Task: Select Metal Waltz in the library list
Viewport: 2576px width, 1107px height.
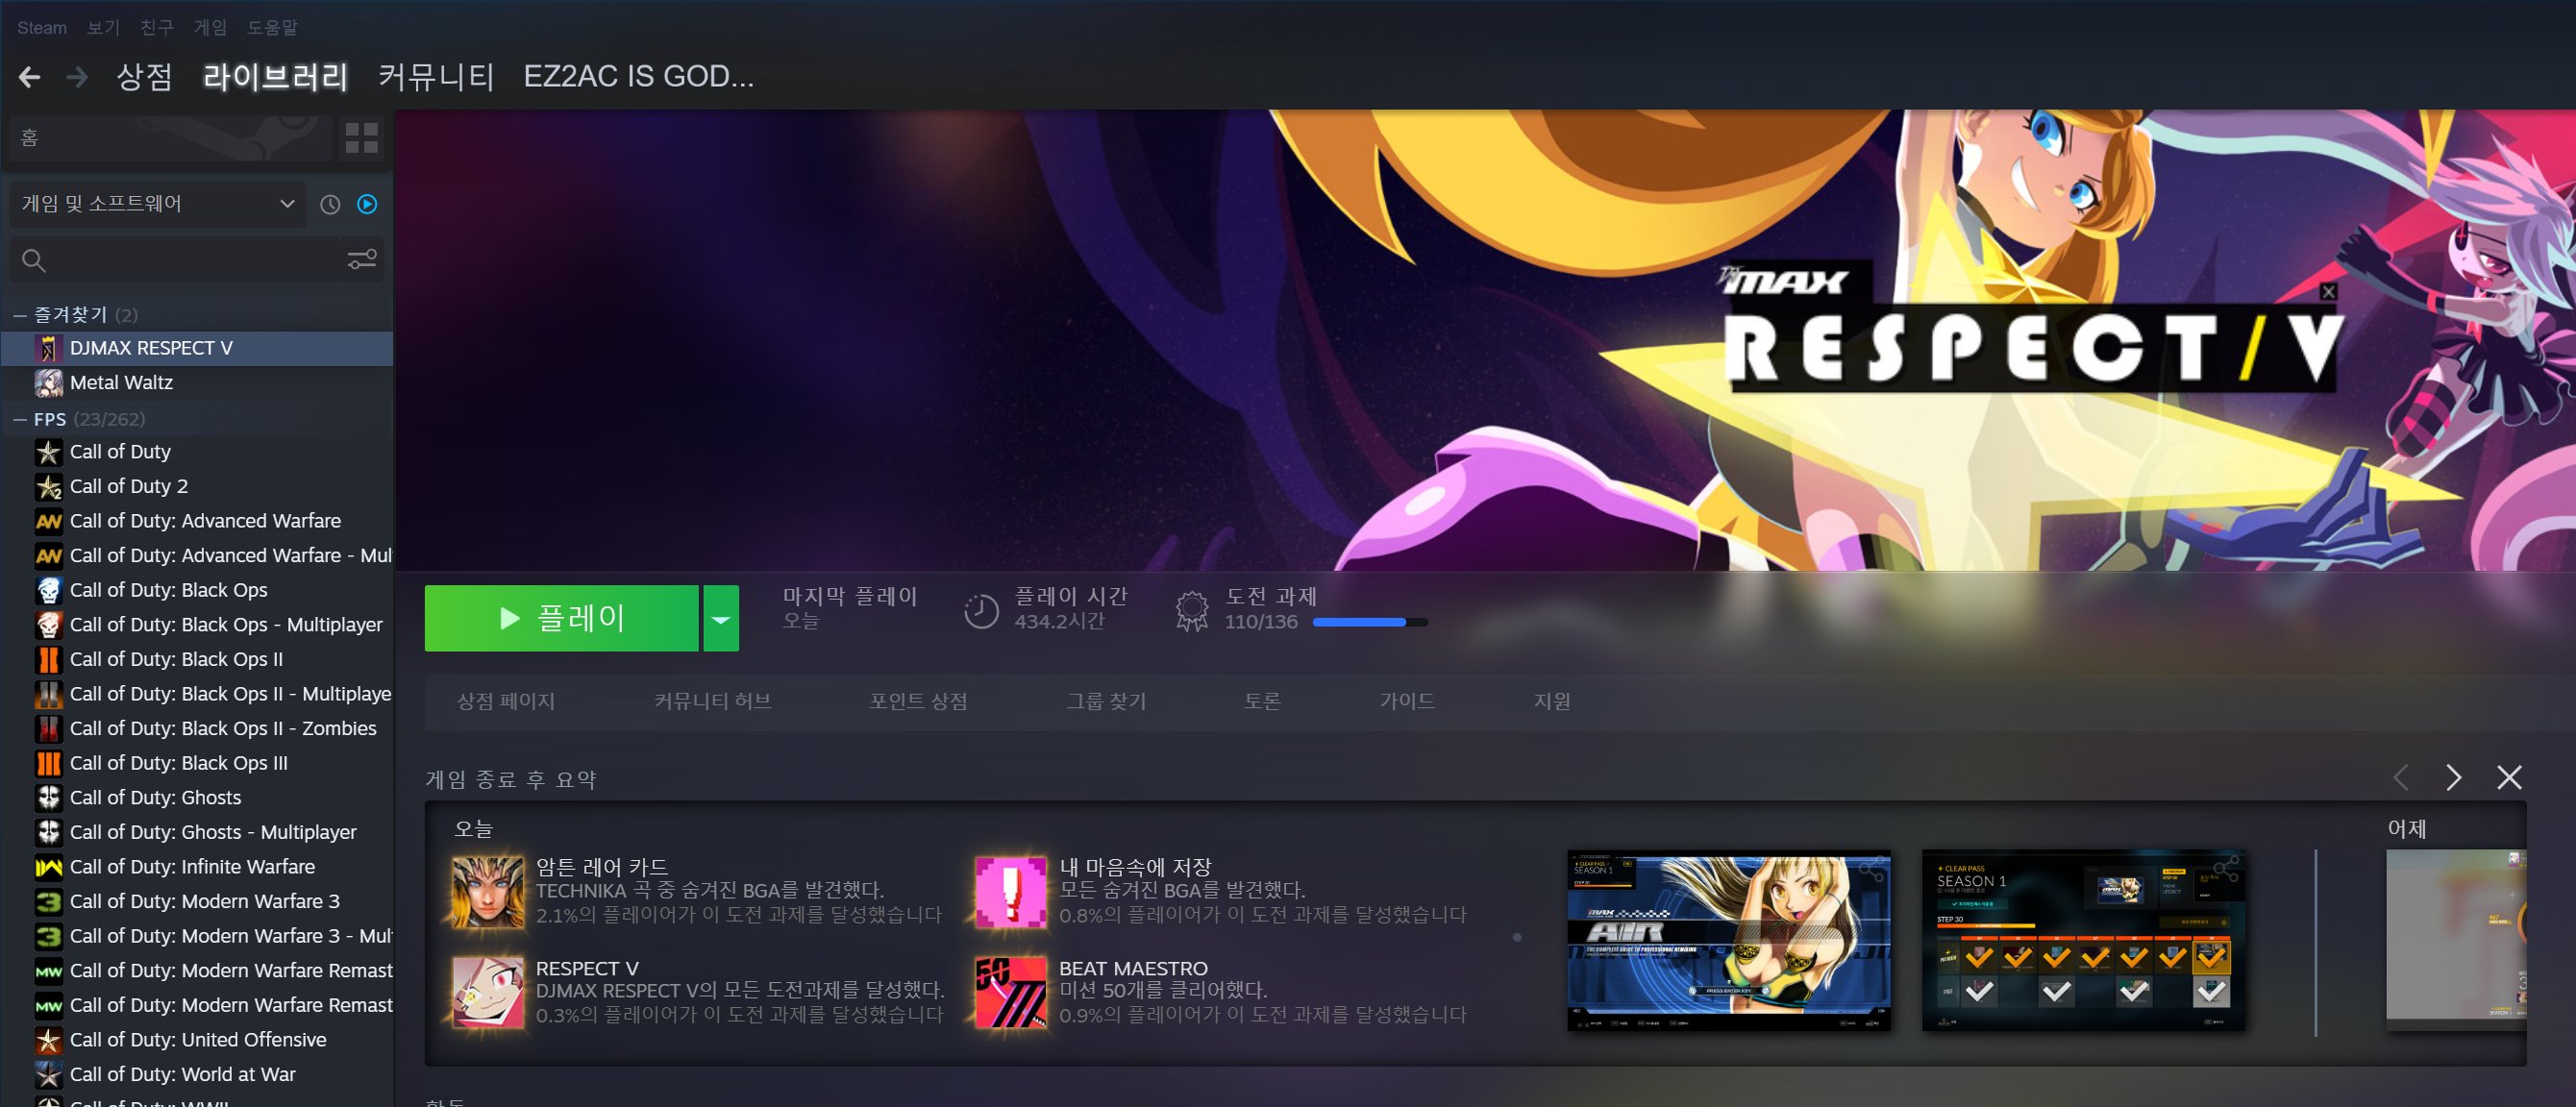Action: click(x=121, y=383)
